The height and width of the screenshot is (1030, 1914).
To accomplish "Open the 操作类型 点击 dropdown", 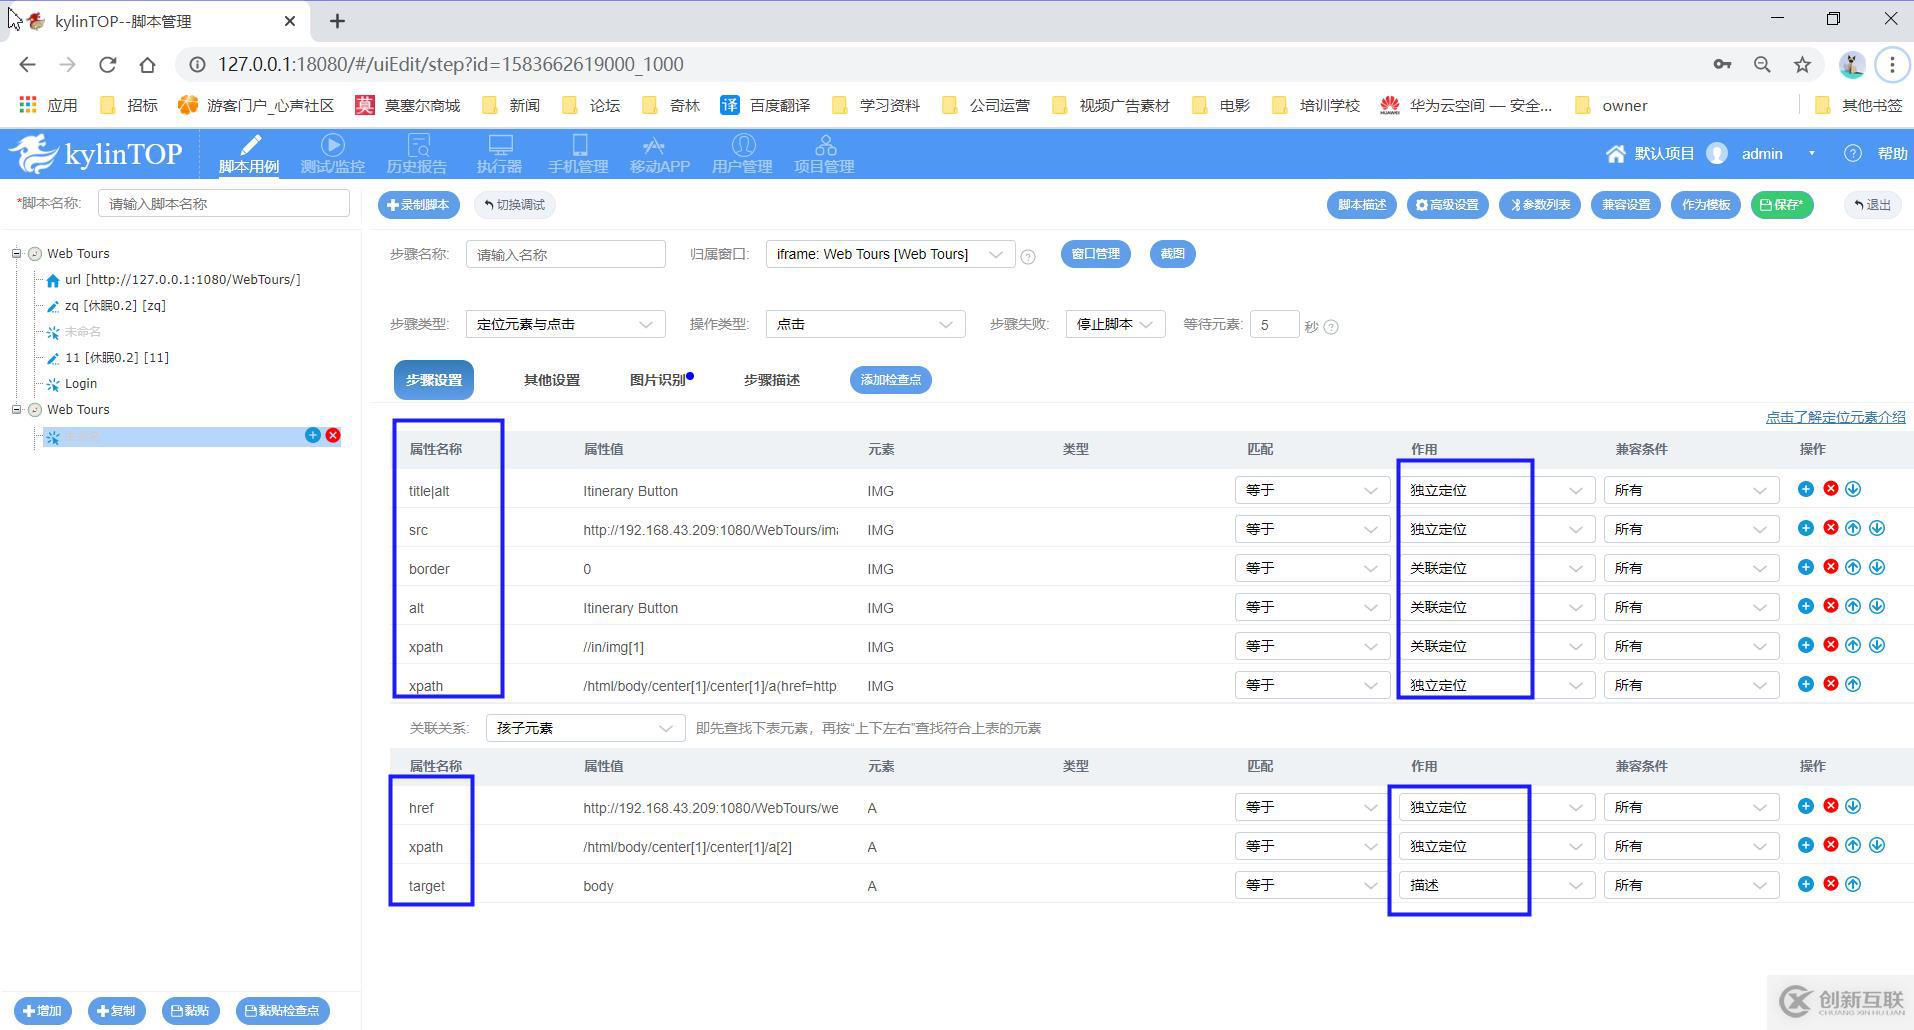I will (865, 324).
